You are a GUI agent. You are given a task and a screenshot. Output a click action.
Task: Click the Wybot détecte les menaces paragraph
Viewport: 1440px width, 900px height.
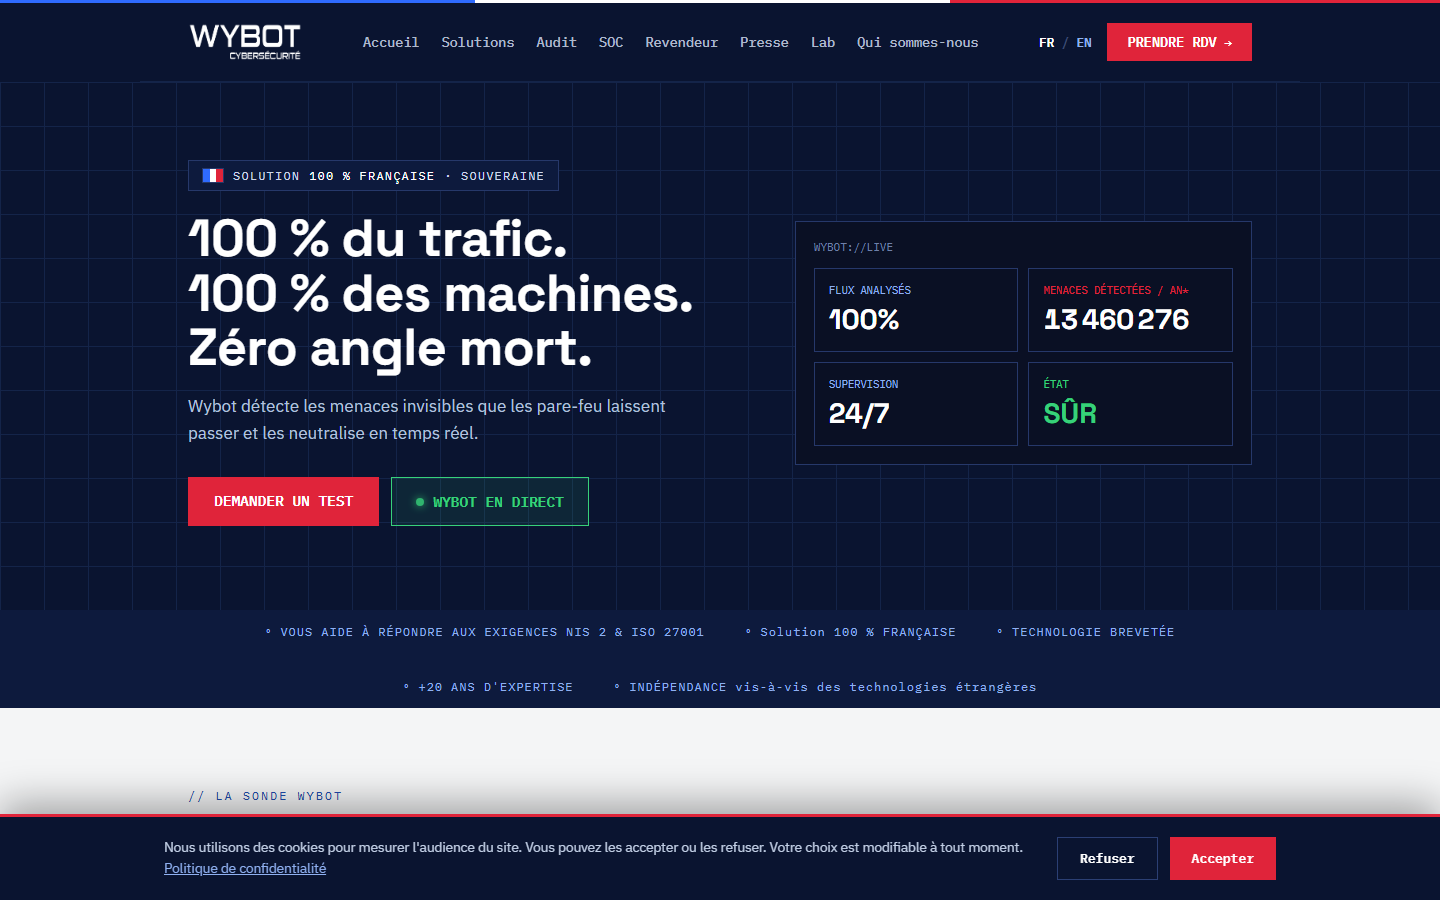click(427, 419)
